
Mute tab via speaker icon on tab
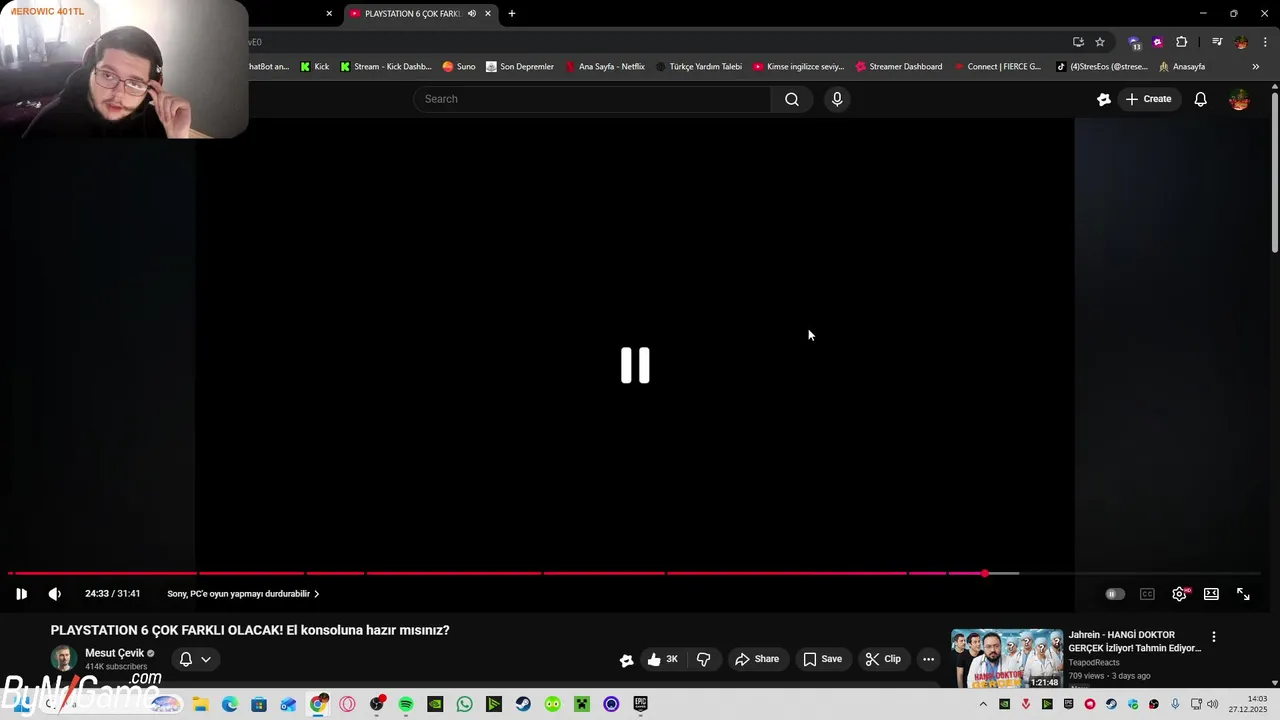tap(472, 14)
